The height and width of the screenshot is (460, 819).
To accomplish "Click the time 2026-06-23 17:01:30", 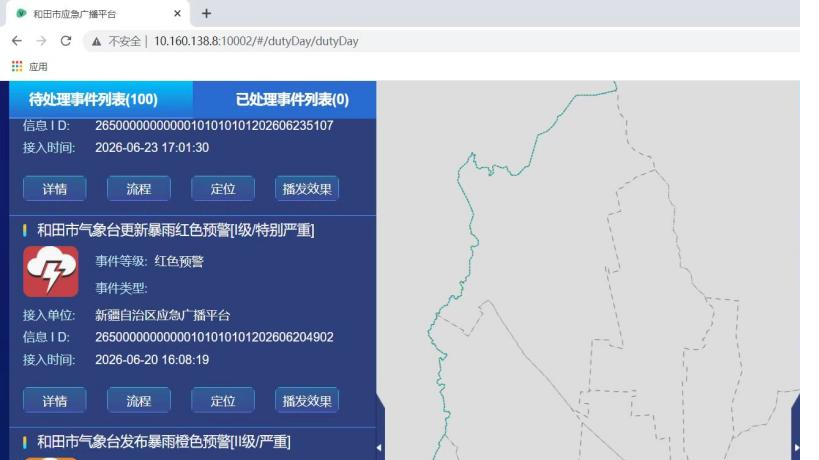I will coord(152,148).
